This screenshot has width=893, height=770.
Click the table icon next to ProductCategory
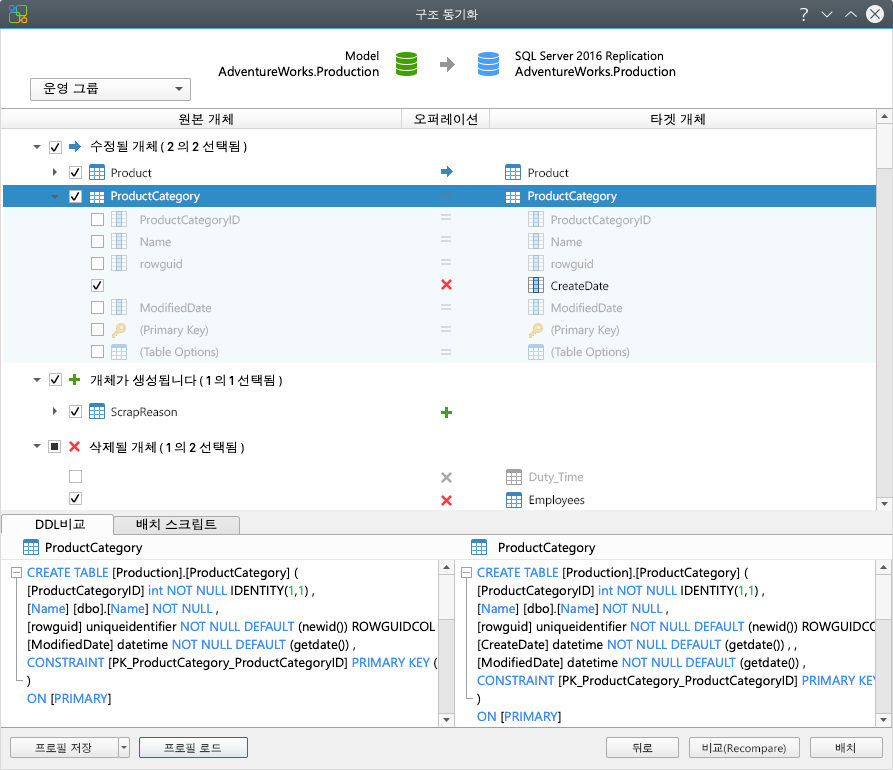pos(97,196)
